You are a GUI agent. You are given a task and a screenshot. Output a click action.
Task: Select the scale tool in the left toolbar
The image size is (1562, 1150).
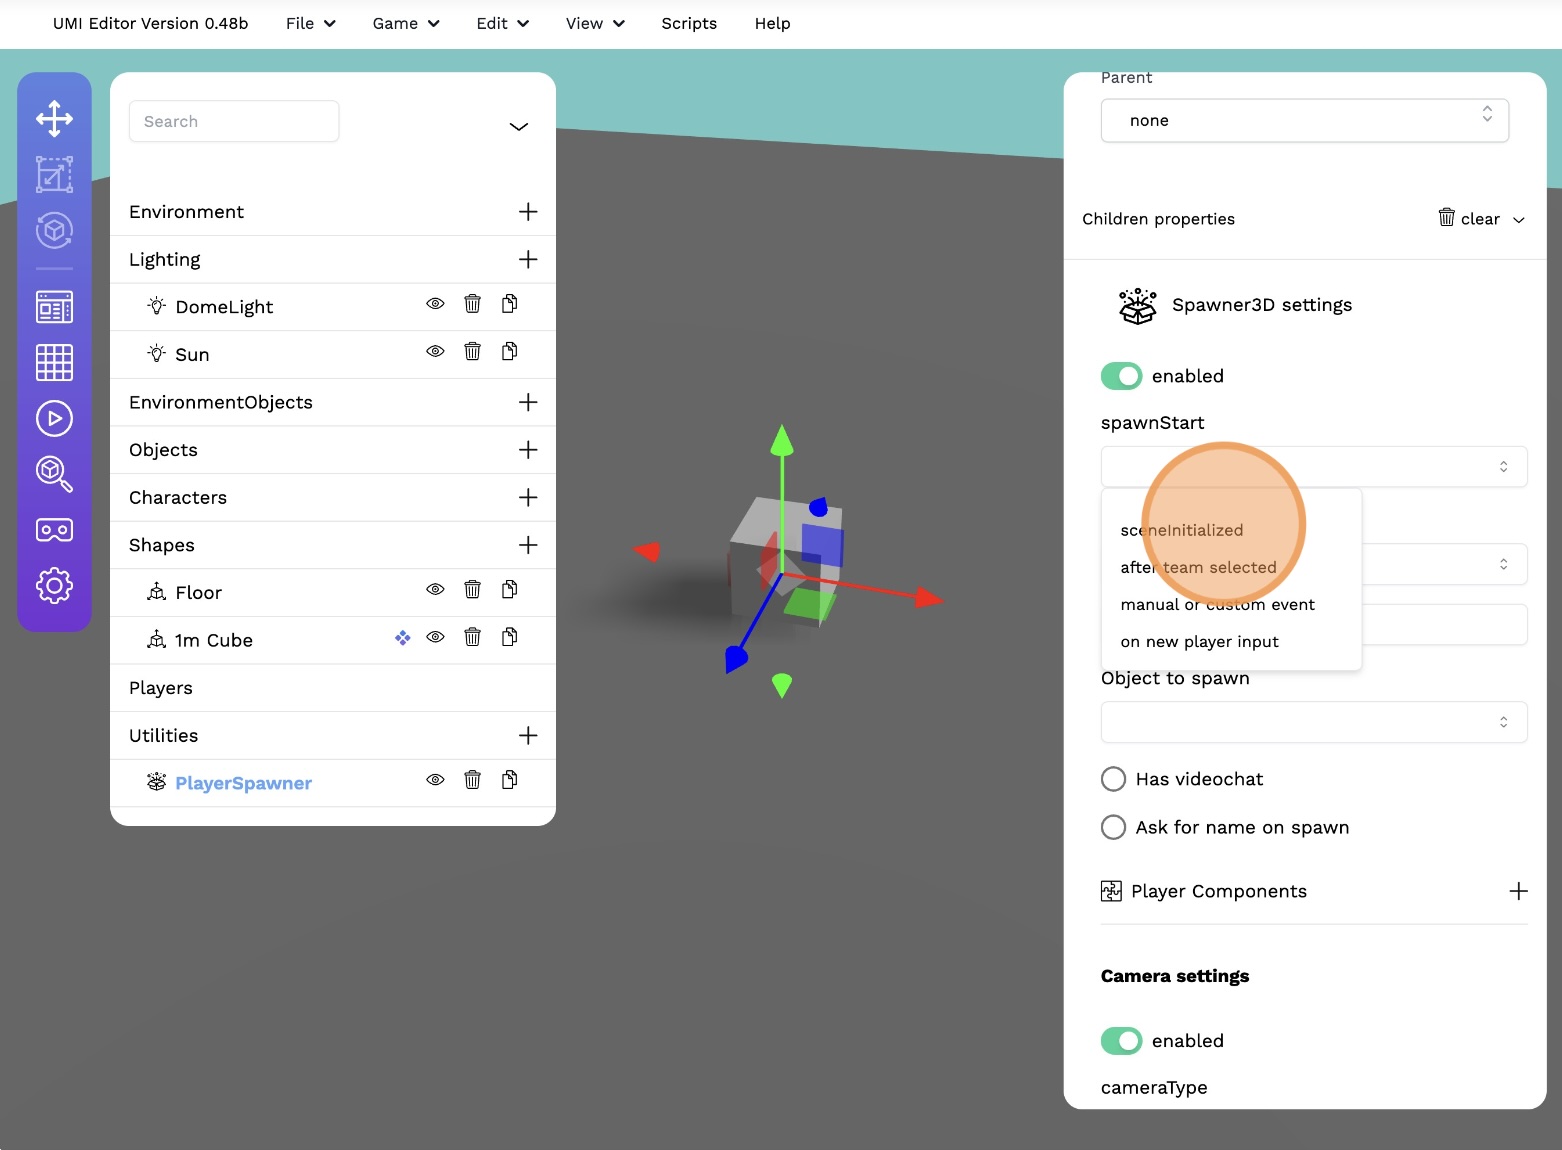(x=54, y=174)
